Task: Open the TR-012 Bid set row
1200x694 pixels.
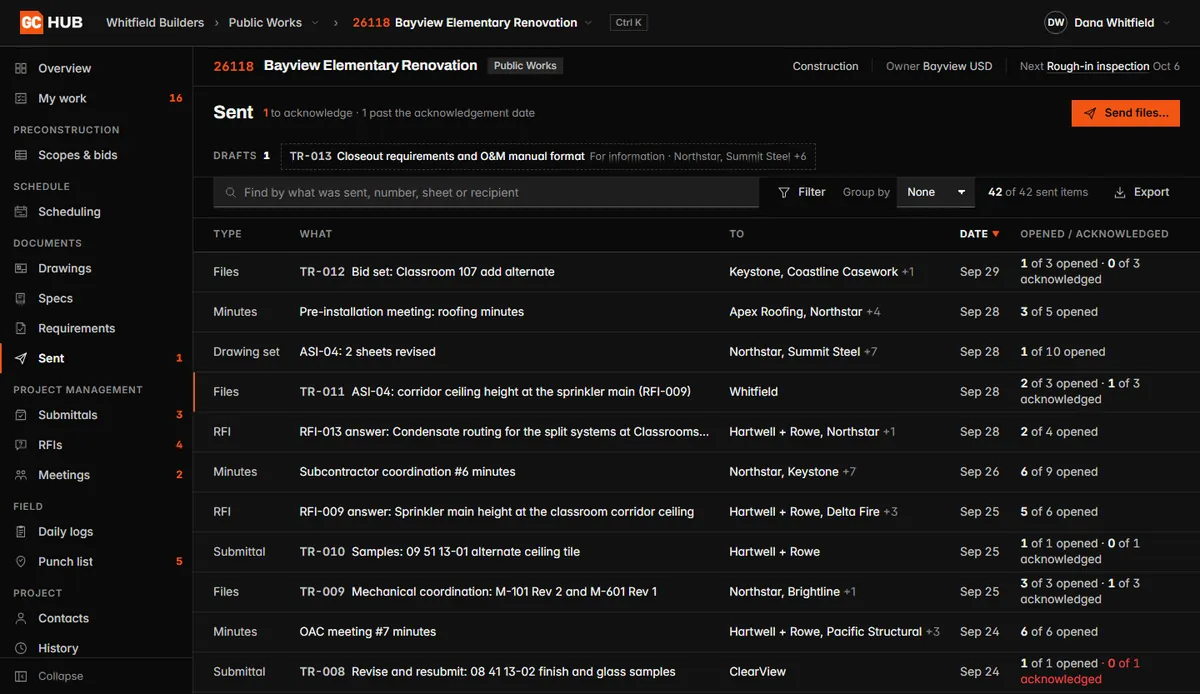Action: point(696,272)
